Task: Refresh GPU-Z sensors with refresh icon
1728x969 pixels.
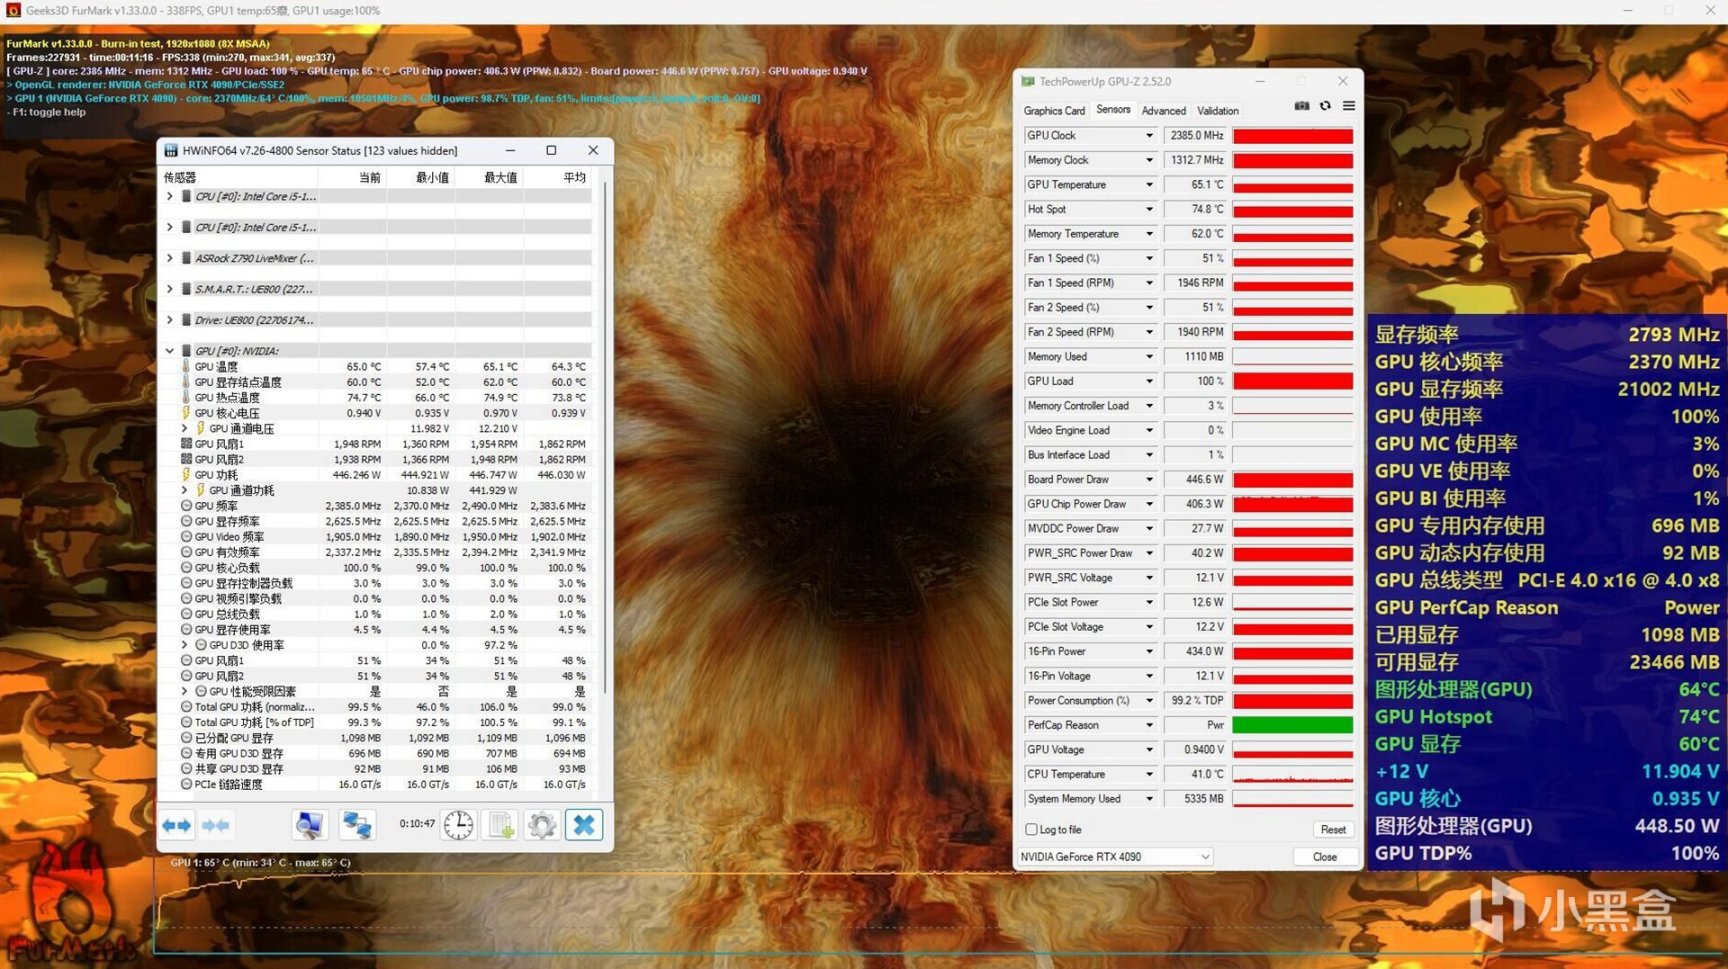Action: pyautogui.click(x=1325, y=106)
